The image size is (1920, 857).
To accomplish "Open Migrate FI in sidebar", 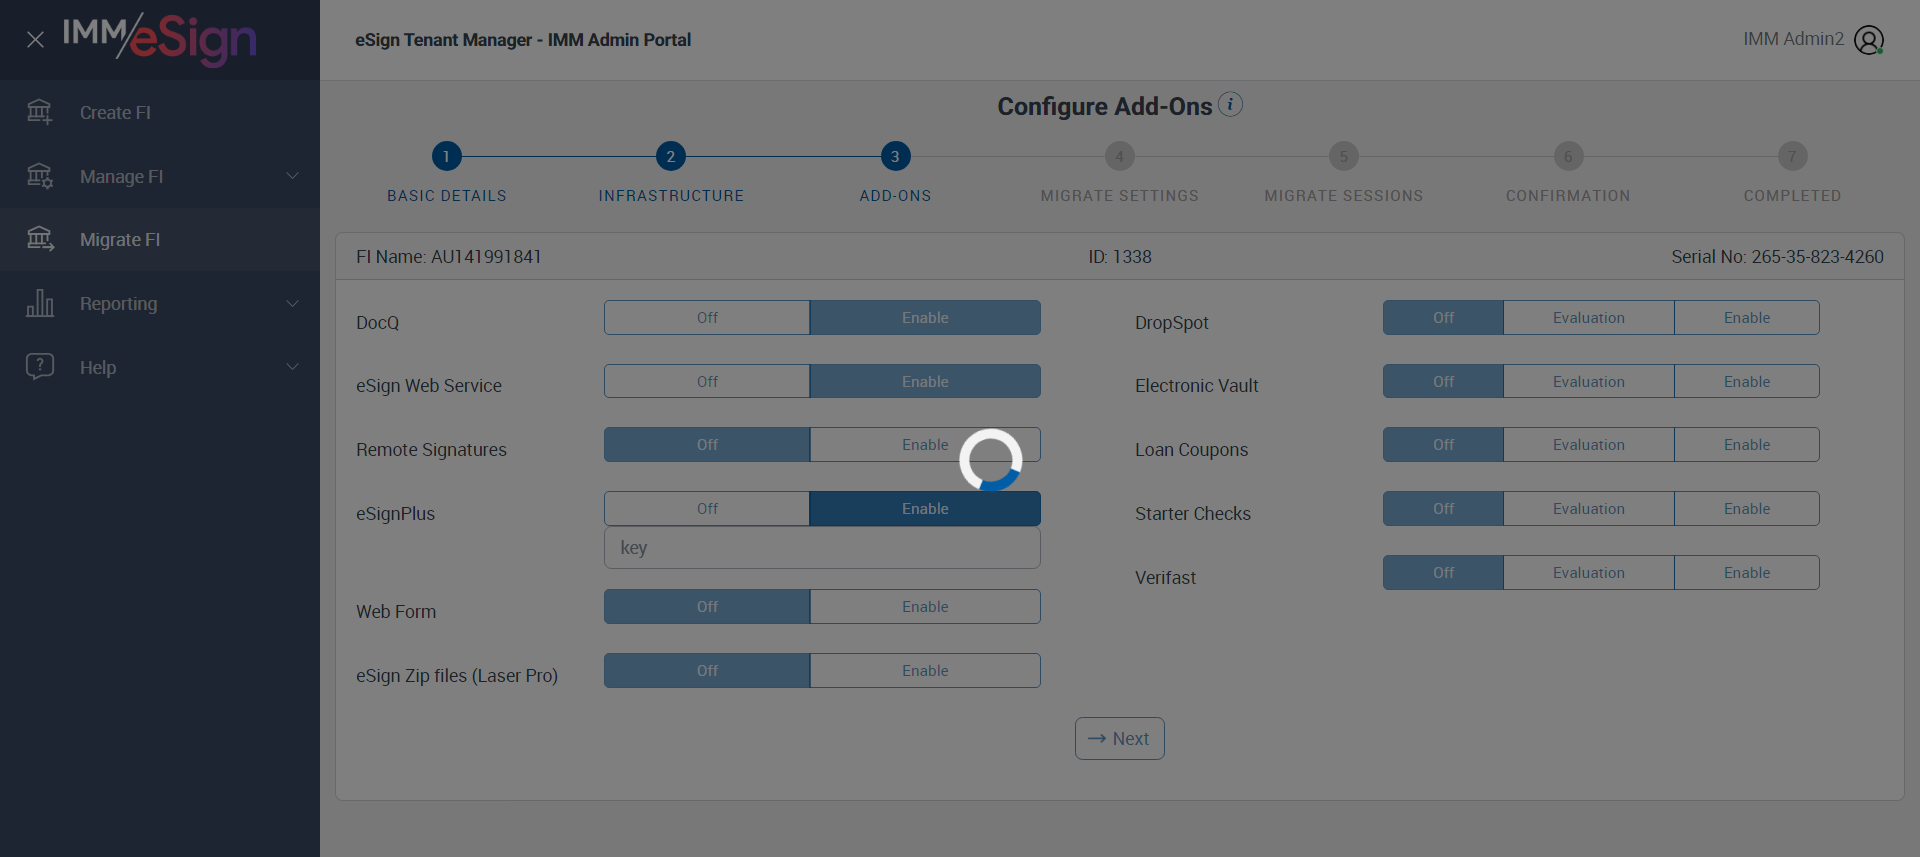I will click(x=160, y=239).
